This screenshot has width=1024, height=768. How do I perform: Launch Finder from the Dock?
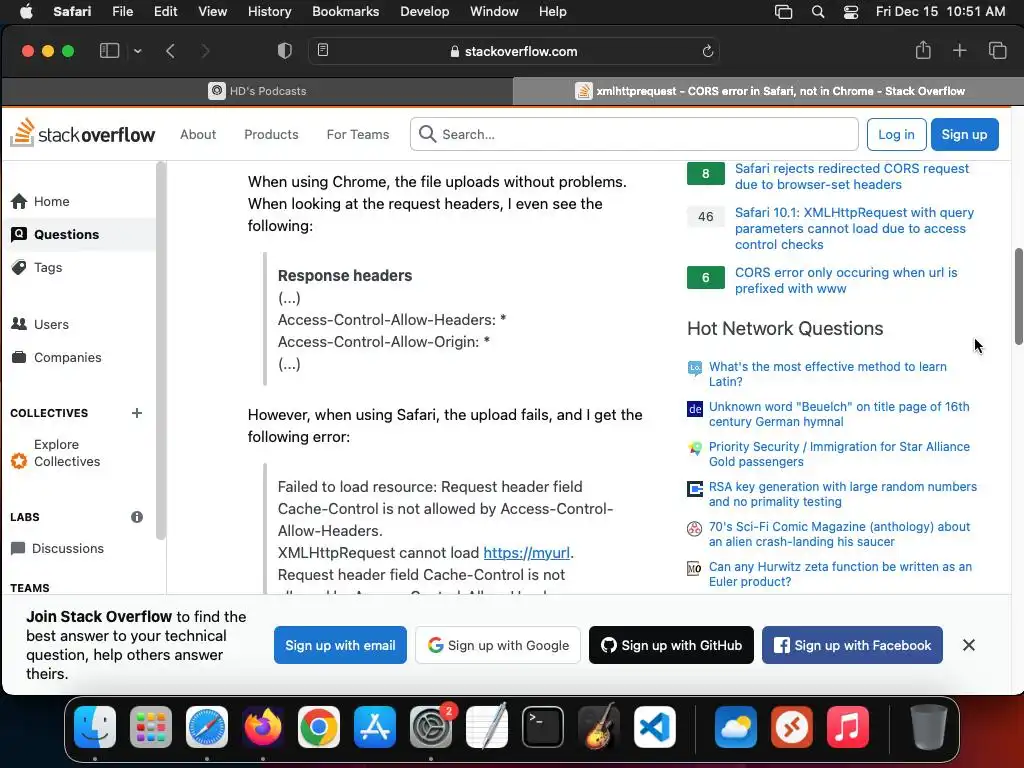(95, 727)
